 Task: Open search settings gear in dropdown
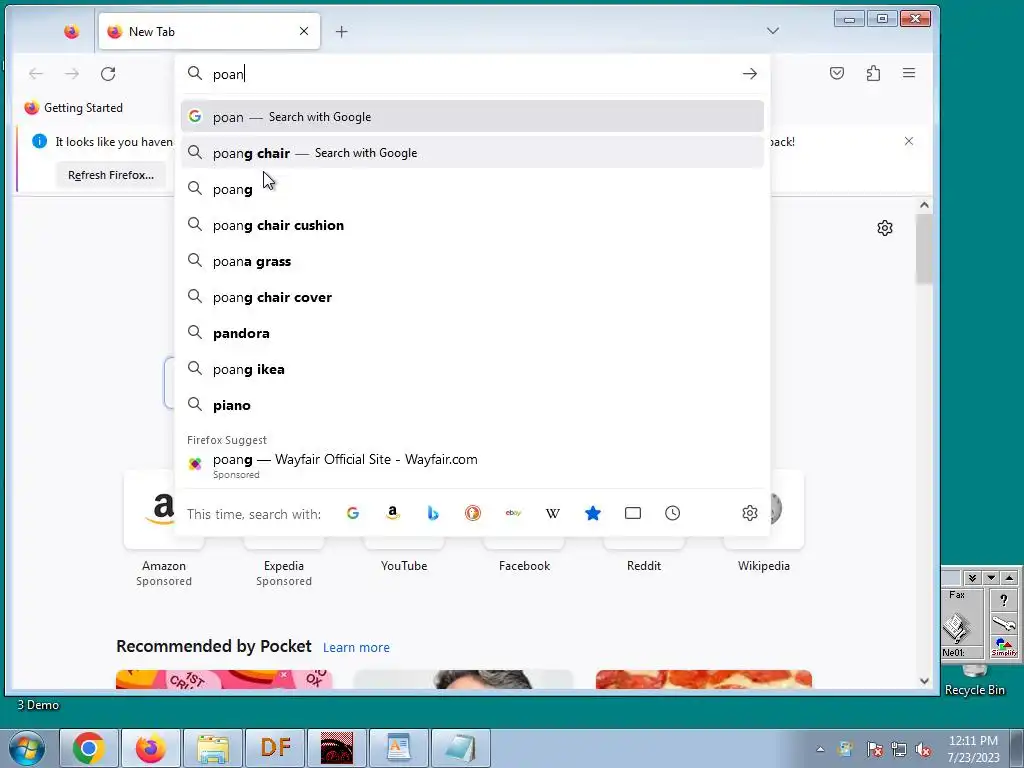pos(750,513)
